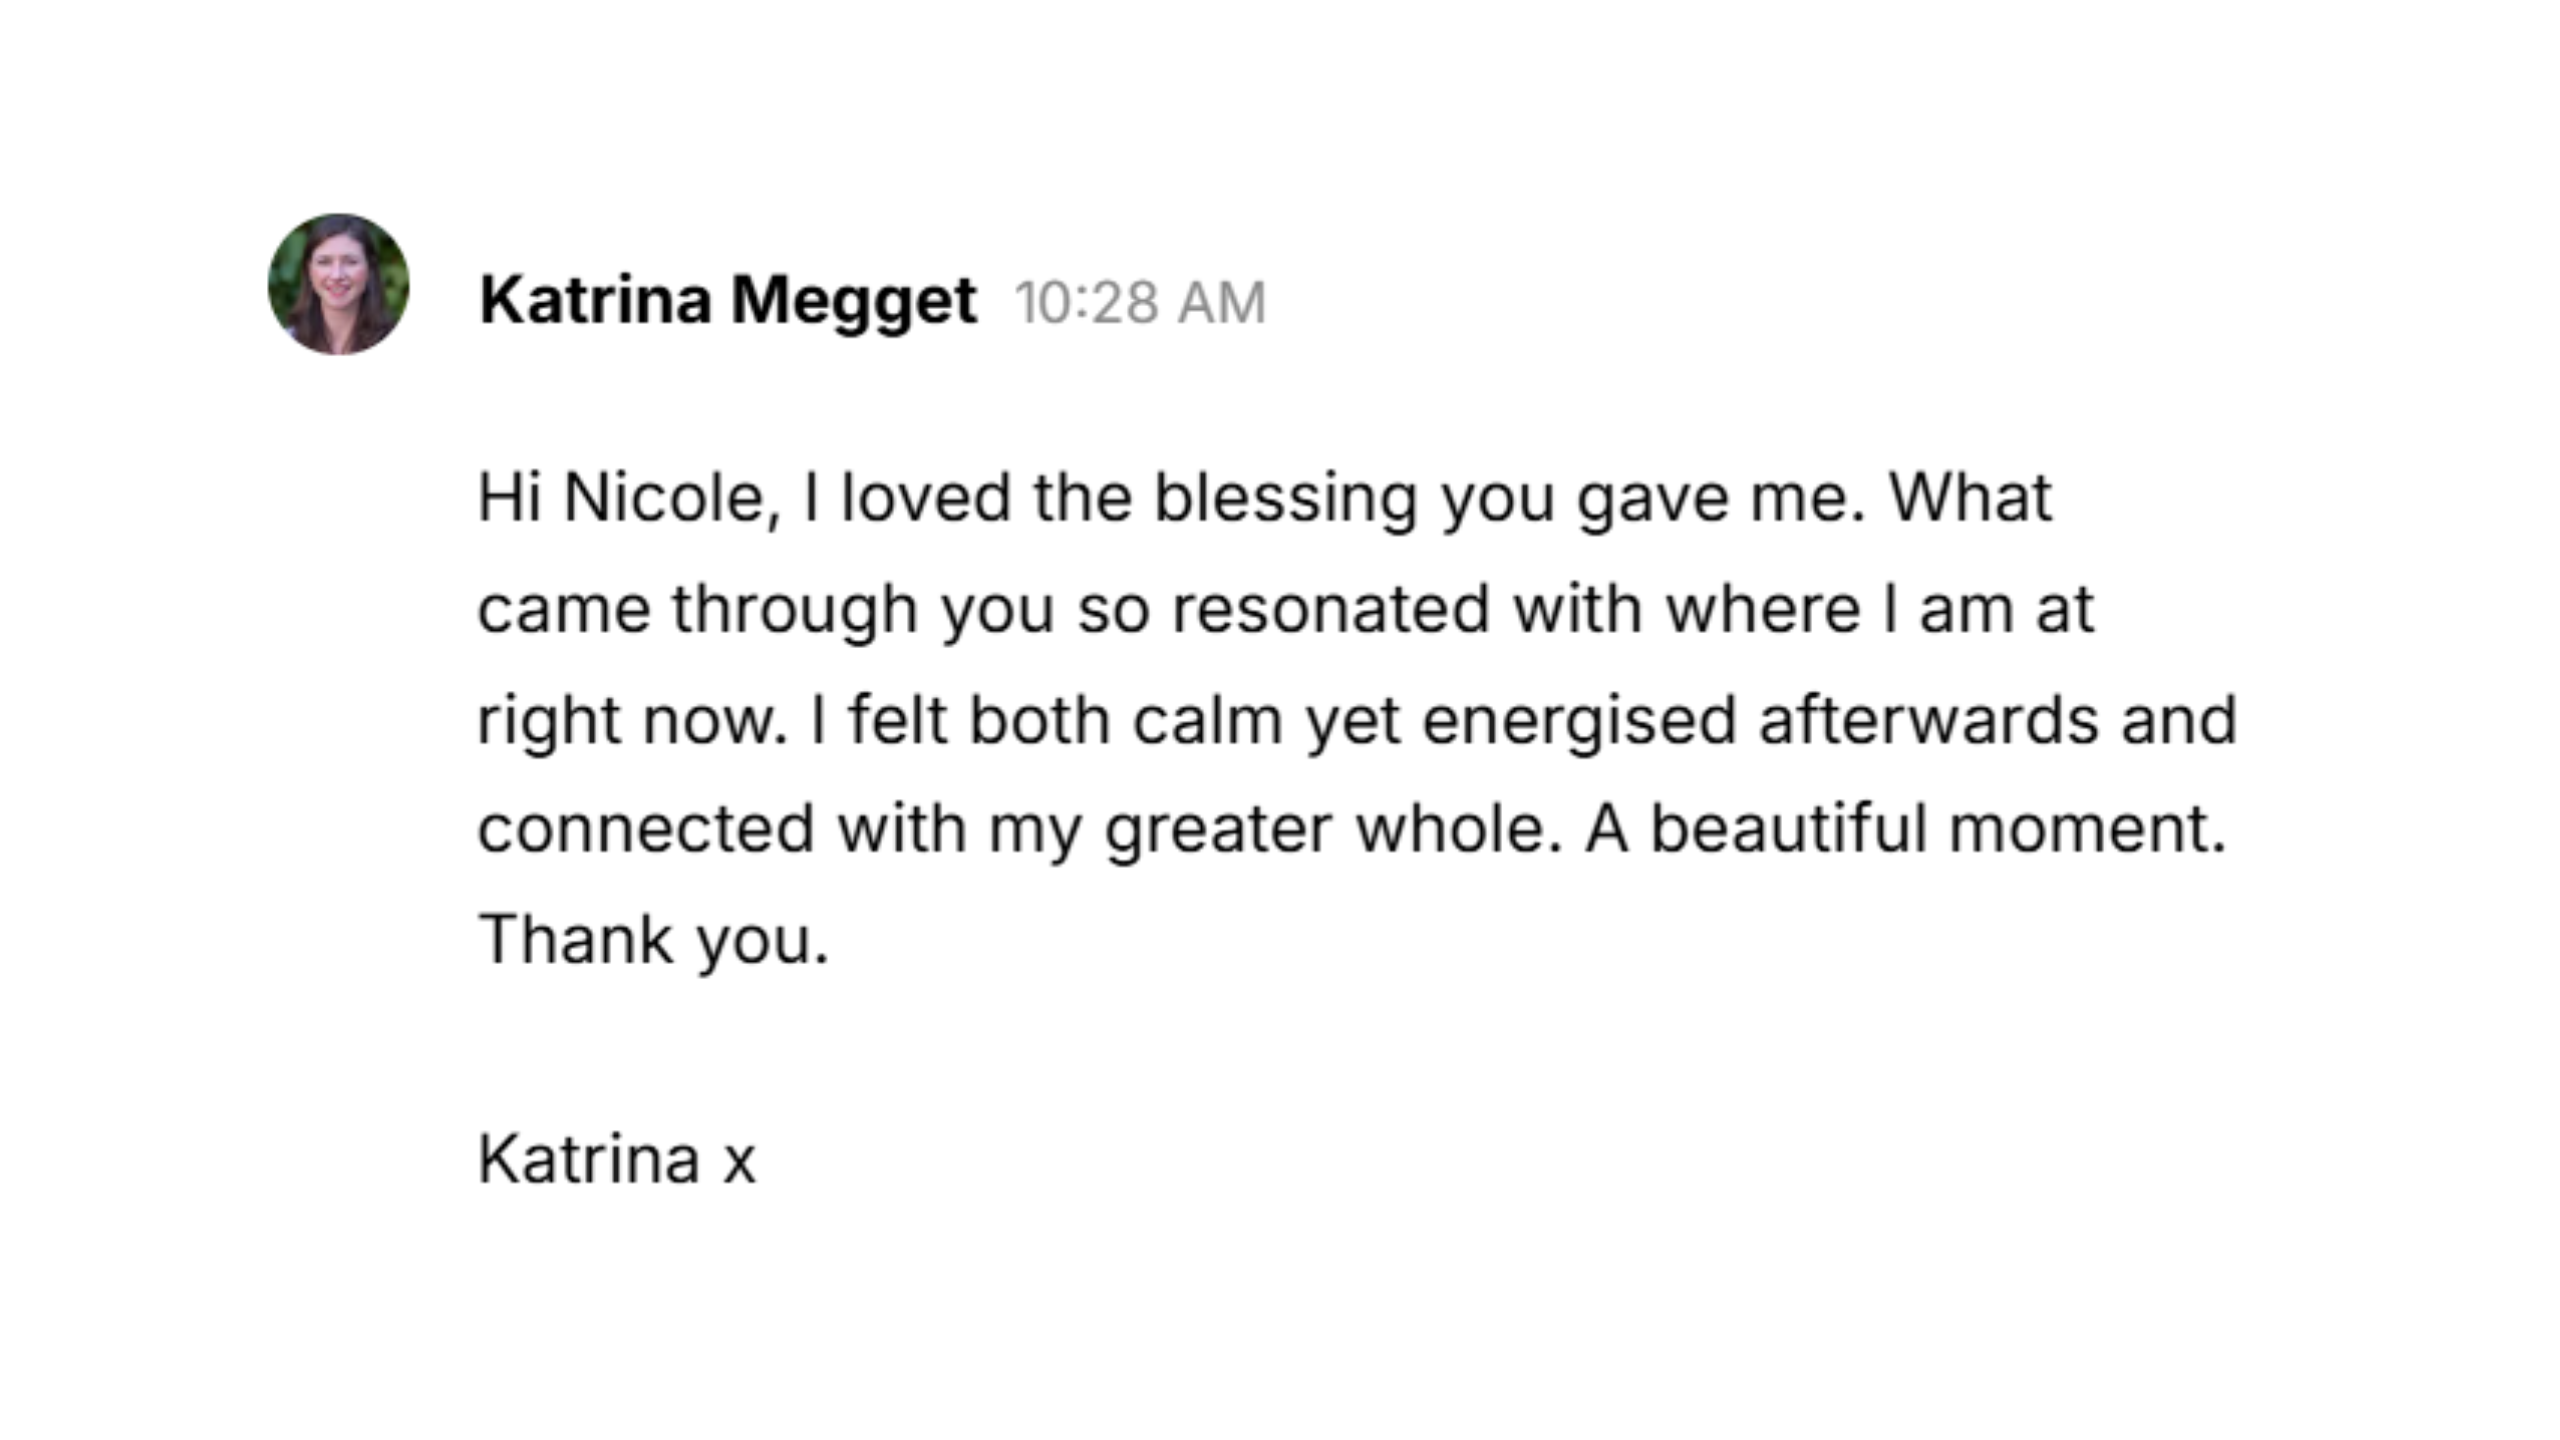Click the 'Thank you.' line
Viewport: 2560px width, 1440px height.
(x=653, y=940)
